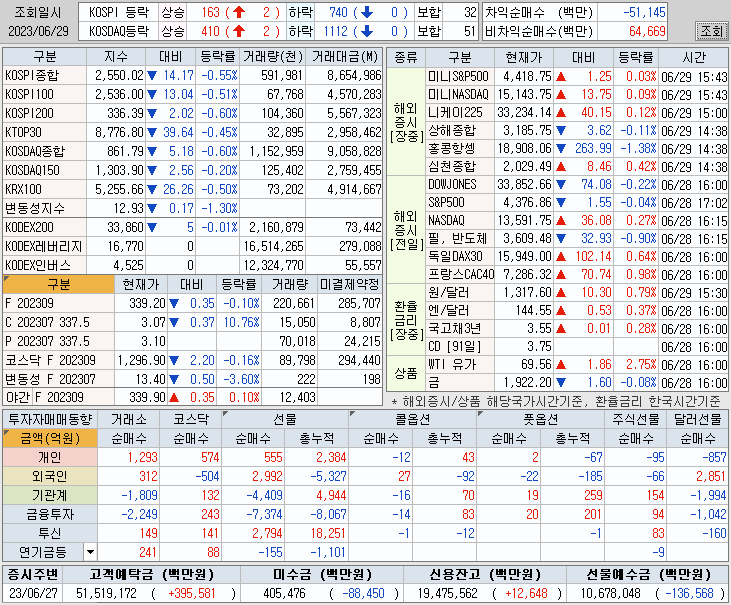Image resolution: width=731 pixels, height=605 pixels.
Task: Click the 차익순매수 value -51,145
Action: click(644, 12)
